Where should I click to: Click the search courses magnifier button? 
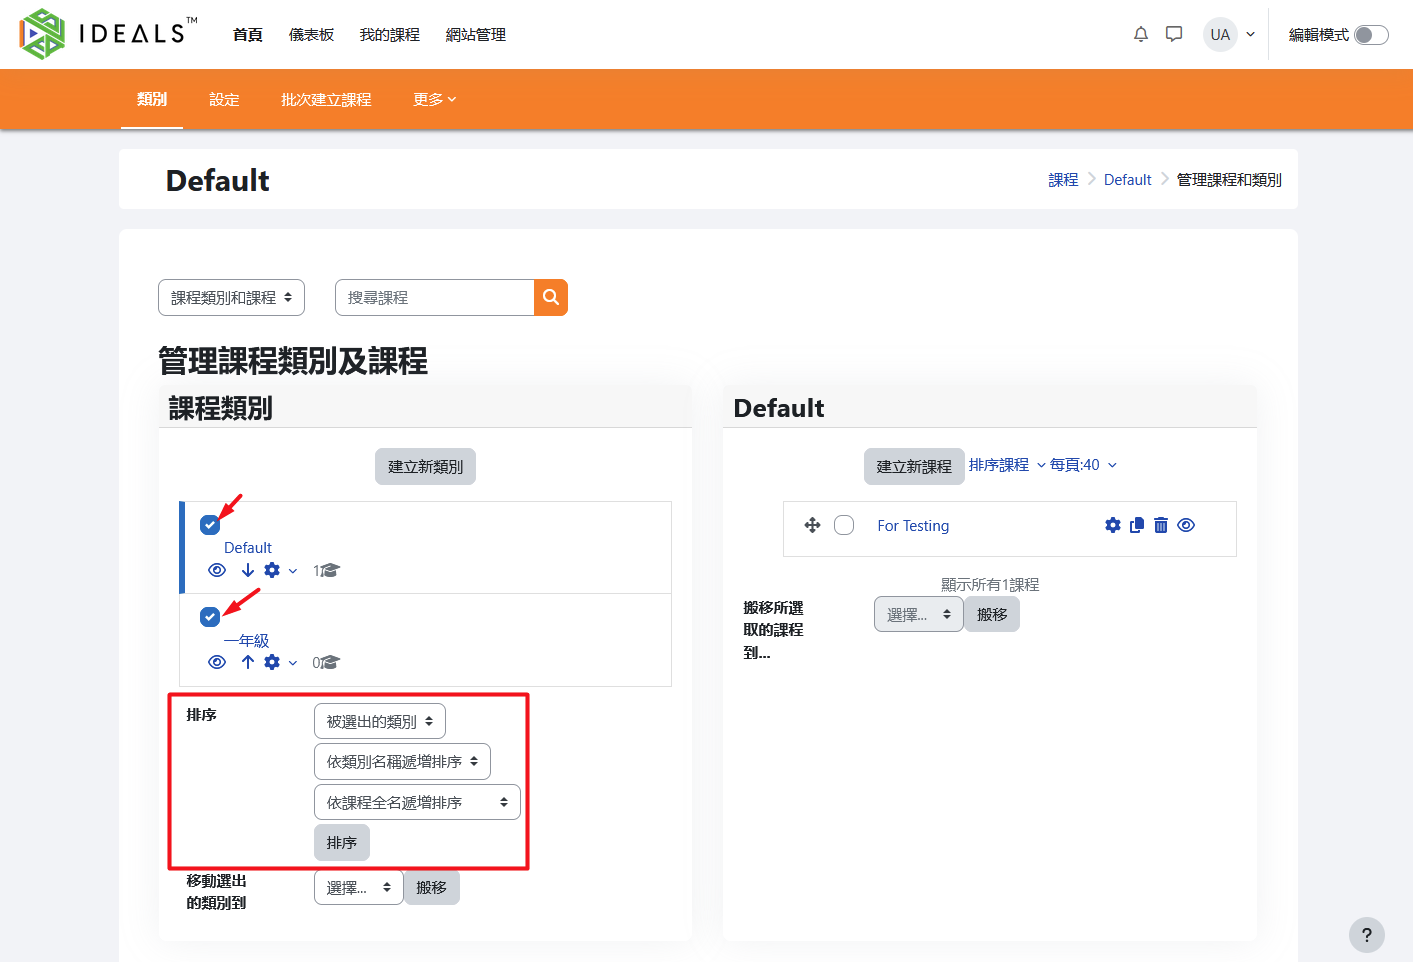(x=550, y=298)
